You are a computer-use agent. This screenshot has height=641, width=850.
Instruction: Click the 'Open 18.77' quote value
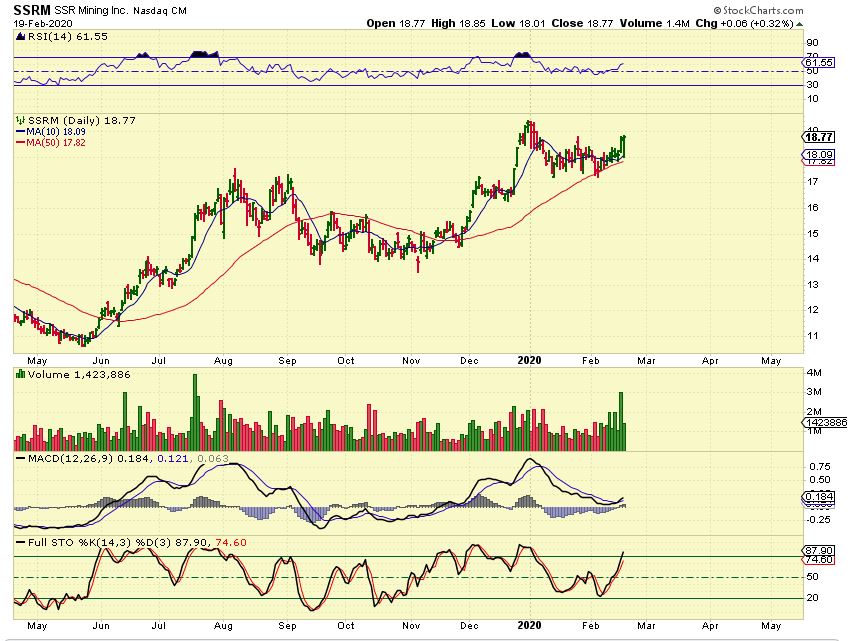pos(396,23)
